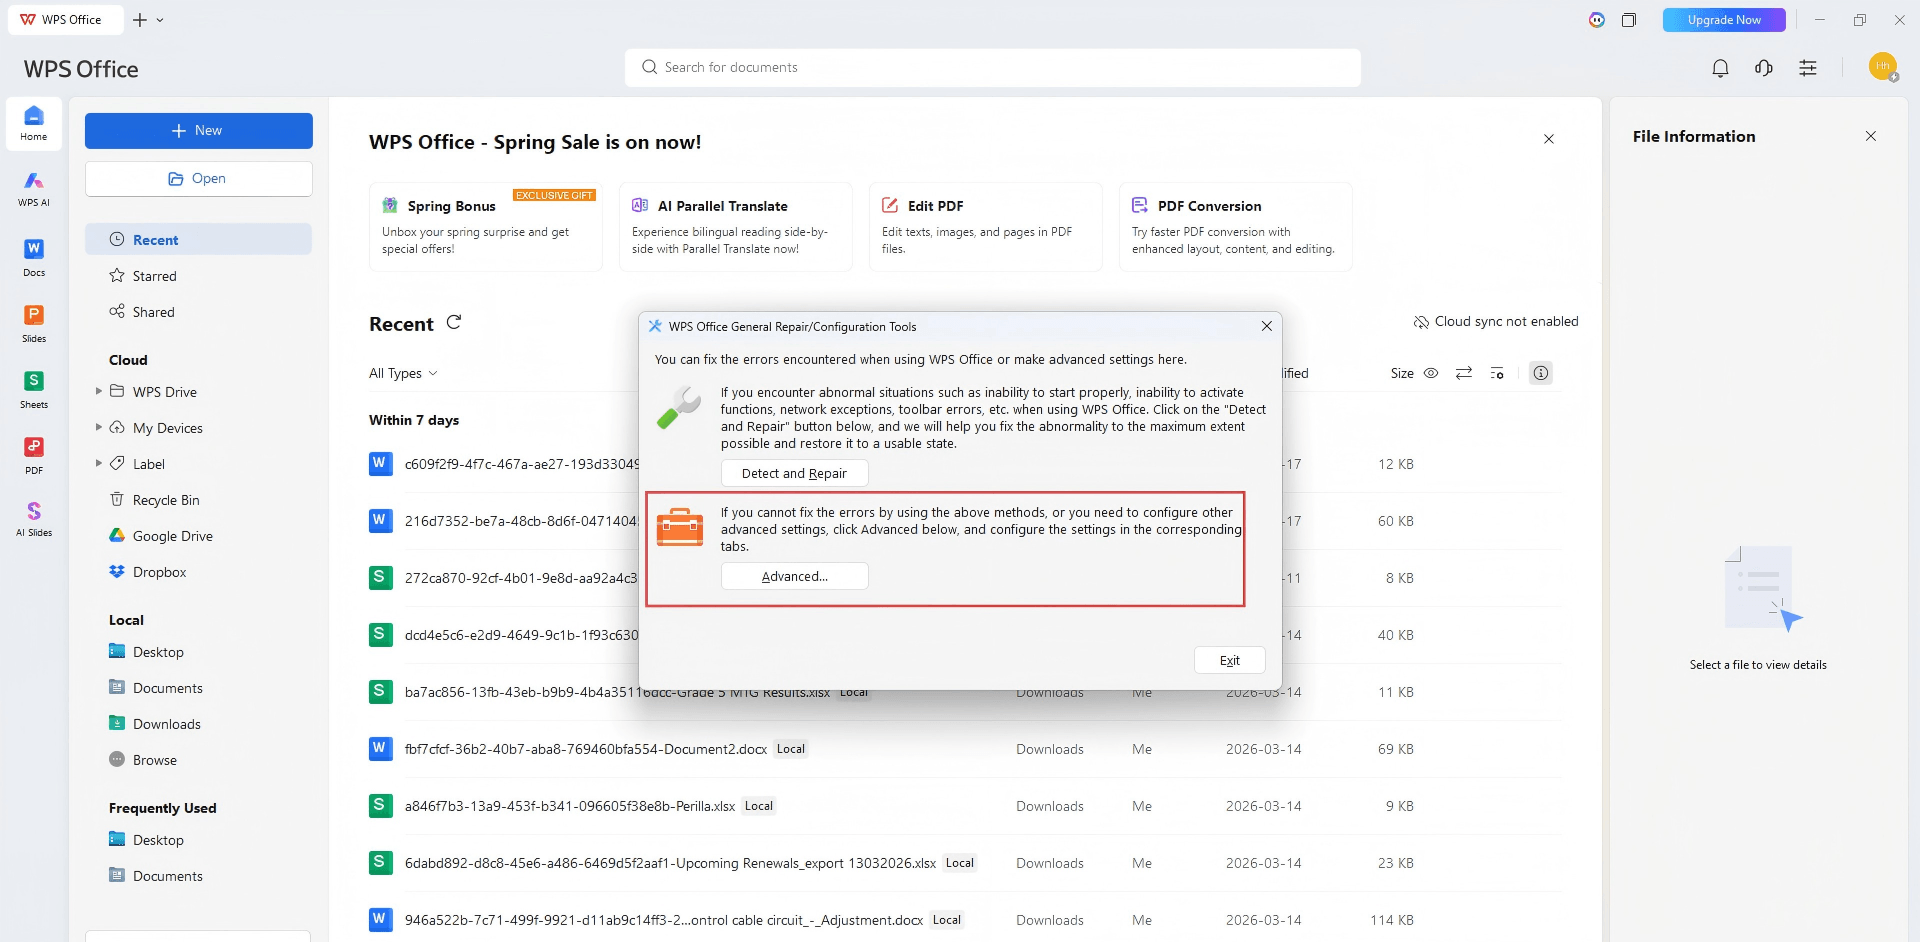The image size is (1920, 942).
Task: Open the Sheets app icon
Action: (x=34, y=388)
